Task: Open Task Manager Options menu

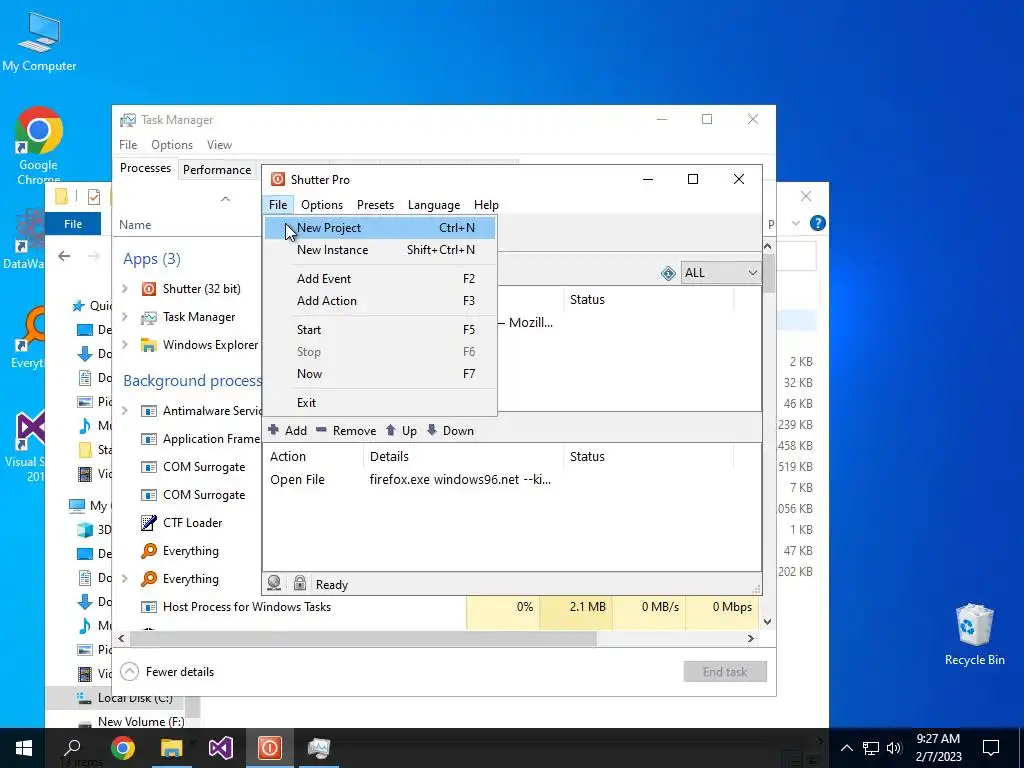Action: (172, 145)
